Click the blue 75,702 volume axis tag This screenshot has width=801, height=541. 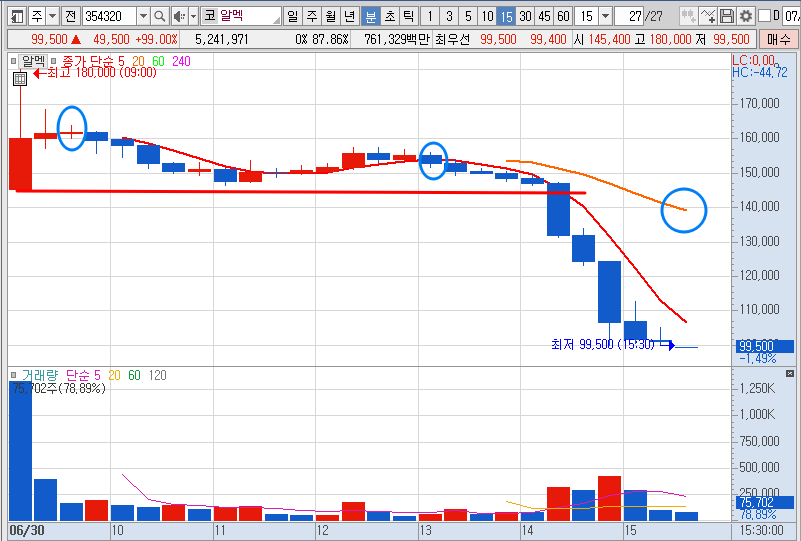click(765, 502)
